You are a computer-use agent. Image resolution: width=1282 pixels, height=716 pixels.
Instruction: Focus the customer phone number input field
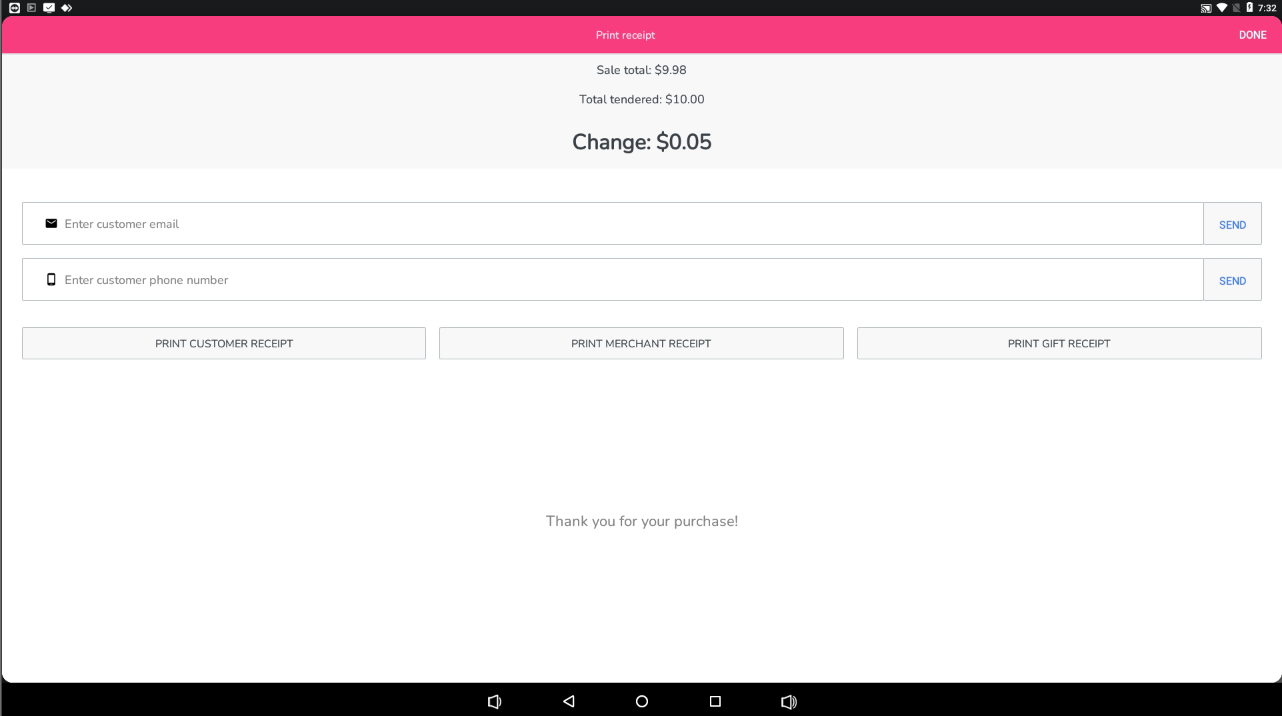(x=630, y=280)
